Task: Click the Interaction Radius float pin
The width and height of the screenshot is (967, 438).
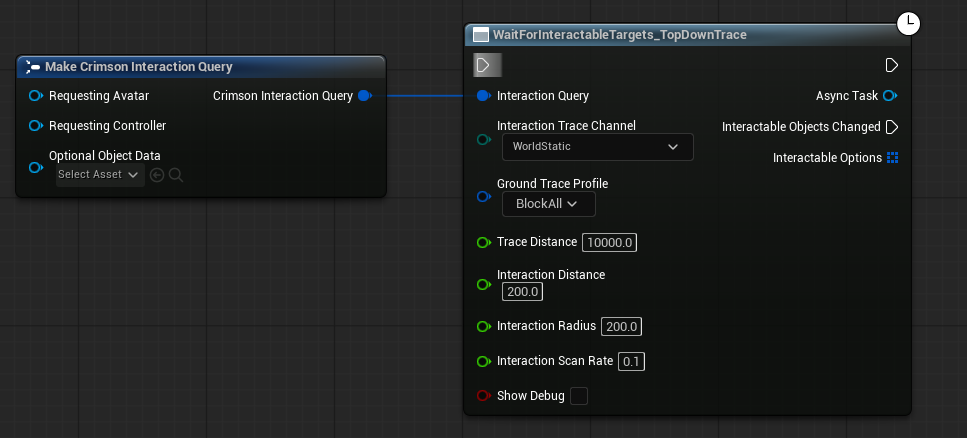Action: [x=484, y=326]
